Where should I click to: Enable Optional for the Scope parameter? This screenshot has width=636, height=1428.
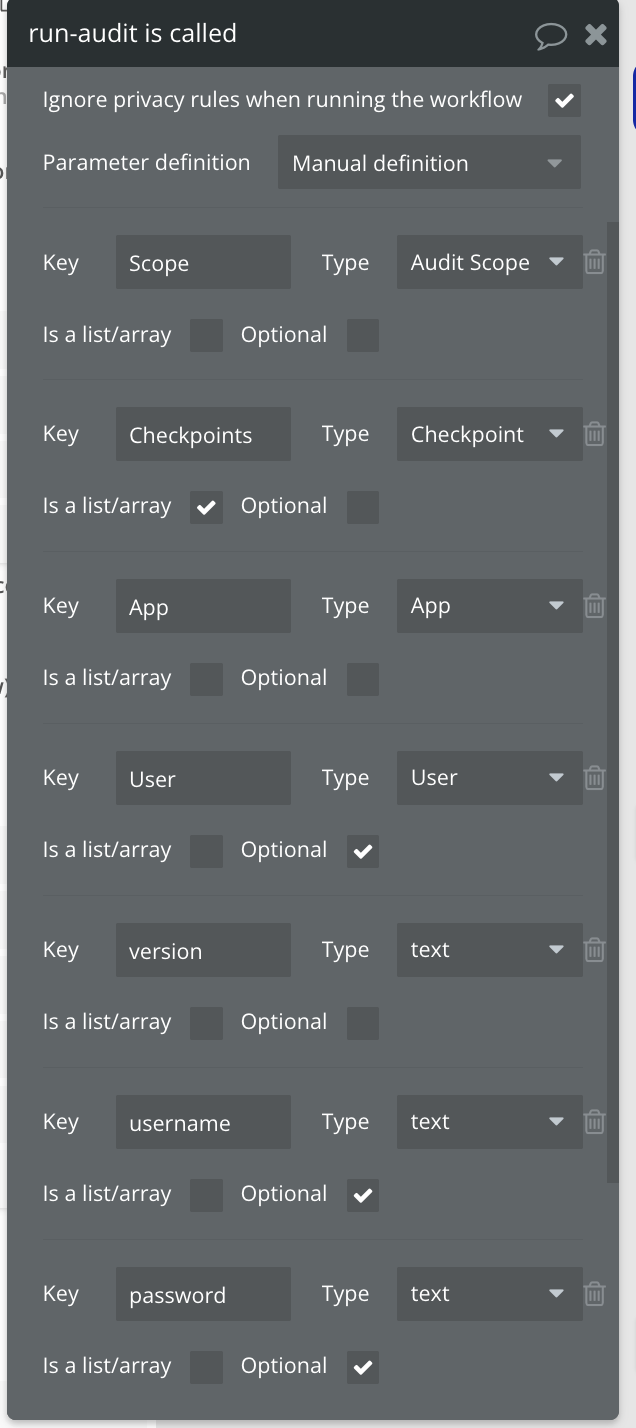[363, 335]
